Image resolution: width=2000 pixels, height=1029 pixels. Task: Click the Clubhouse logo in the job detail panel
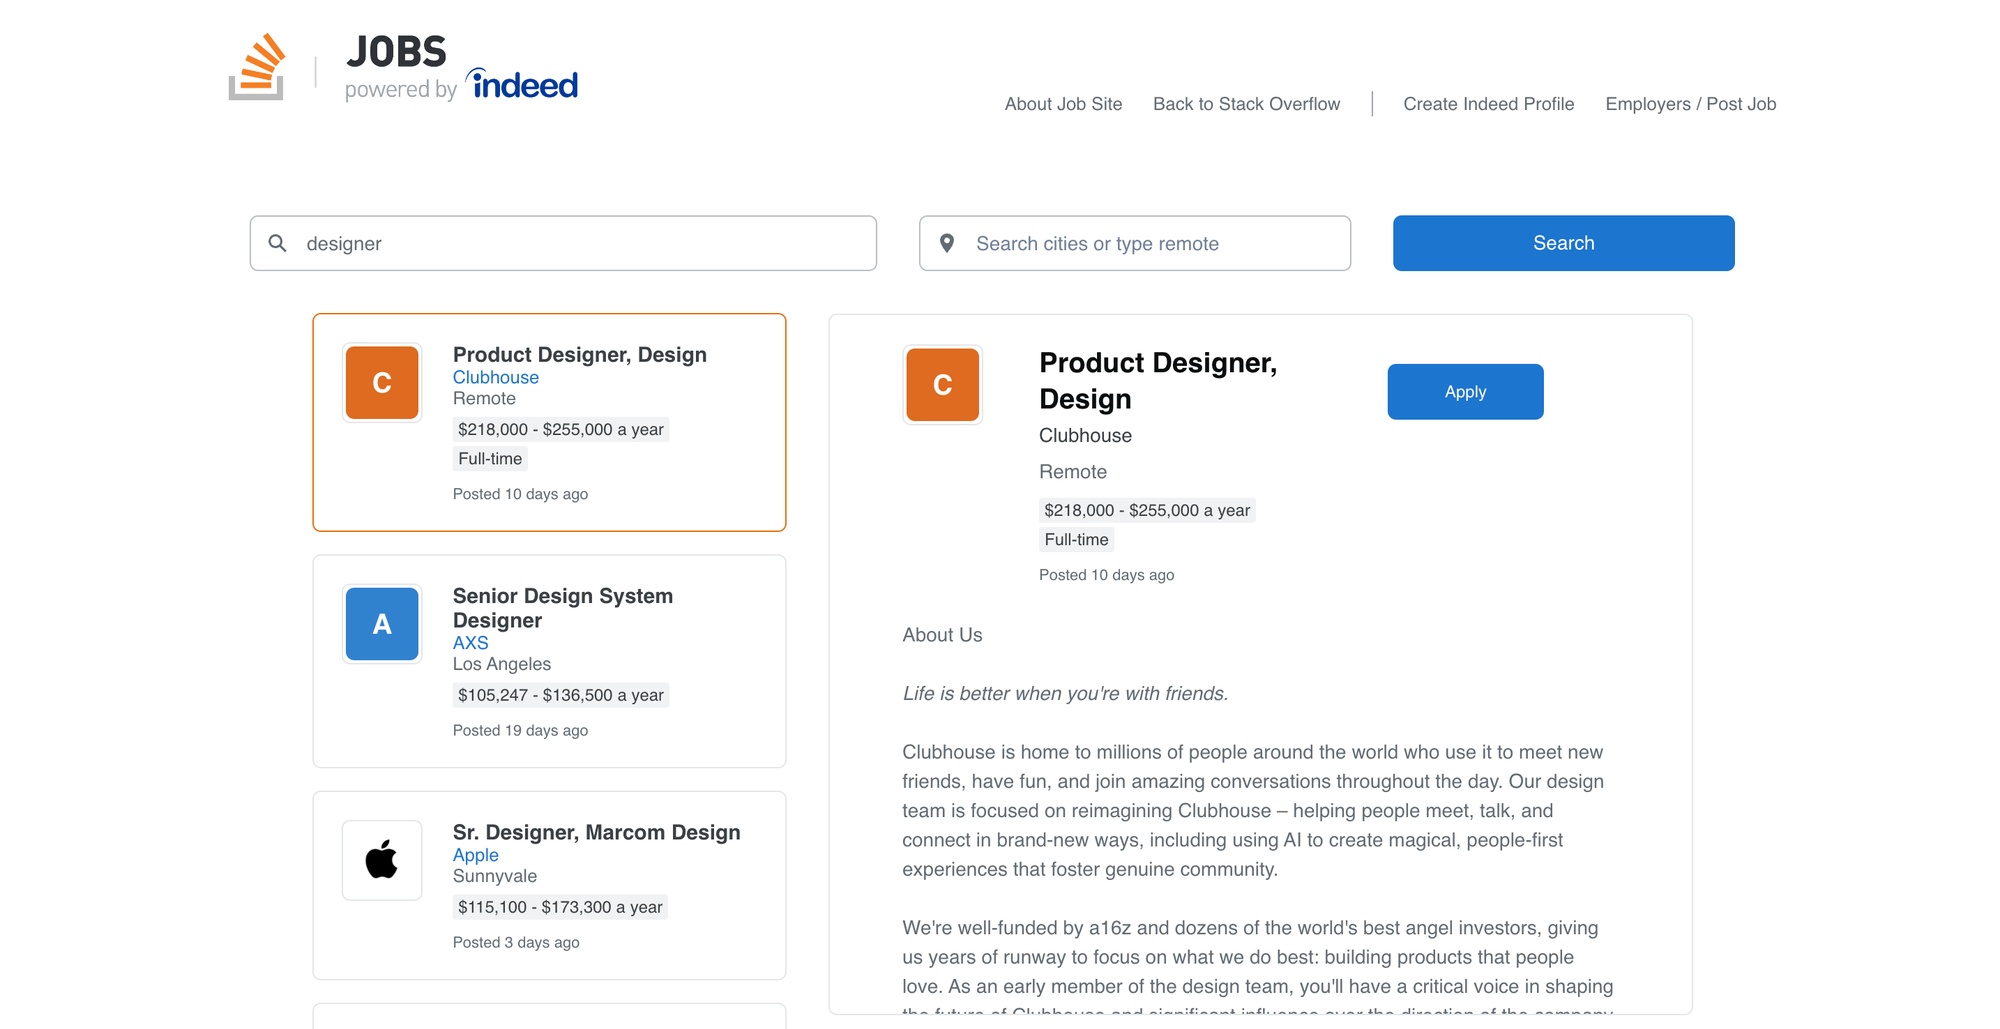942,385
